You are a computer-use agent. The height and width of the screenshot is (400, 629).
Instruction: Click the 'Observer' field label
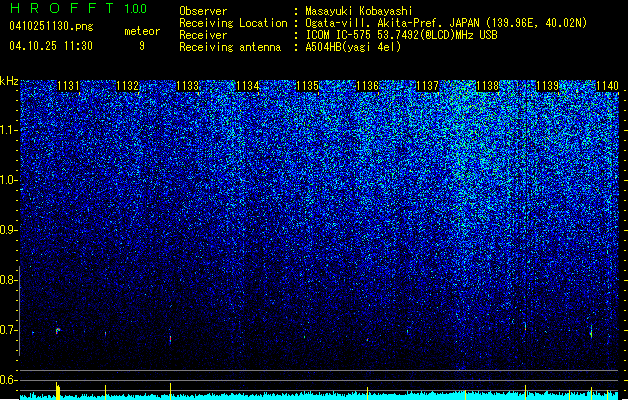tap(203, 11)
